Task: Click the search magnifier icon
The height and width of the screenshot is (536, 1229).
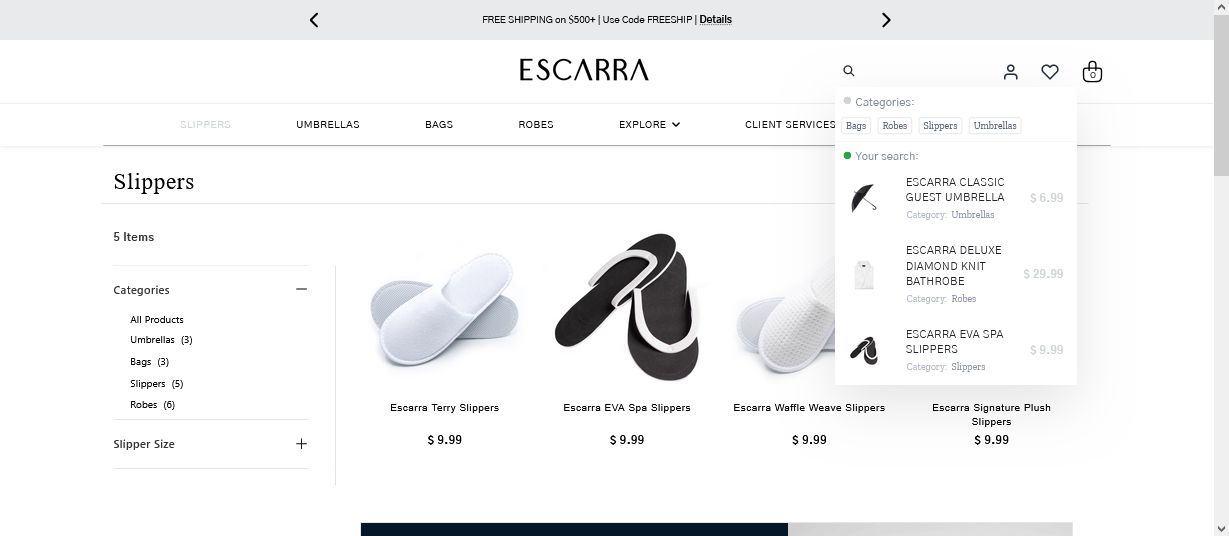Action: (849, 71)
